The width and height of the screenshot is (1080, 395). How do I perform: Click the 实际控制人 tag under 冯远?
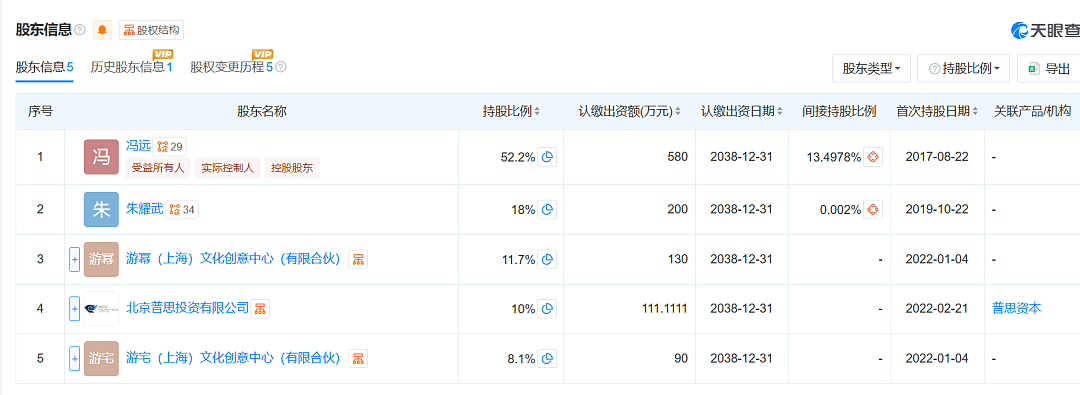coord(228,168)
